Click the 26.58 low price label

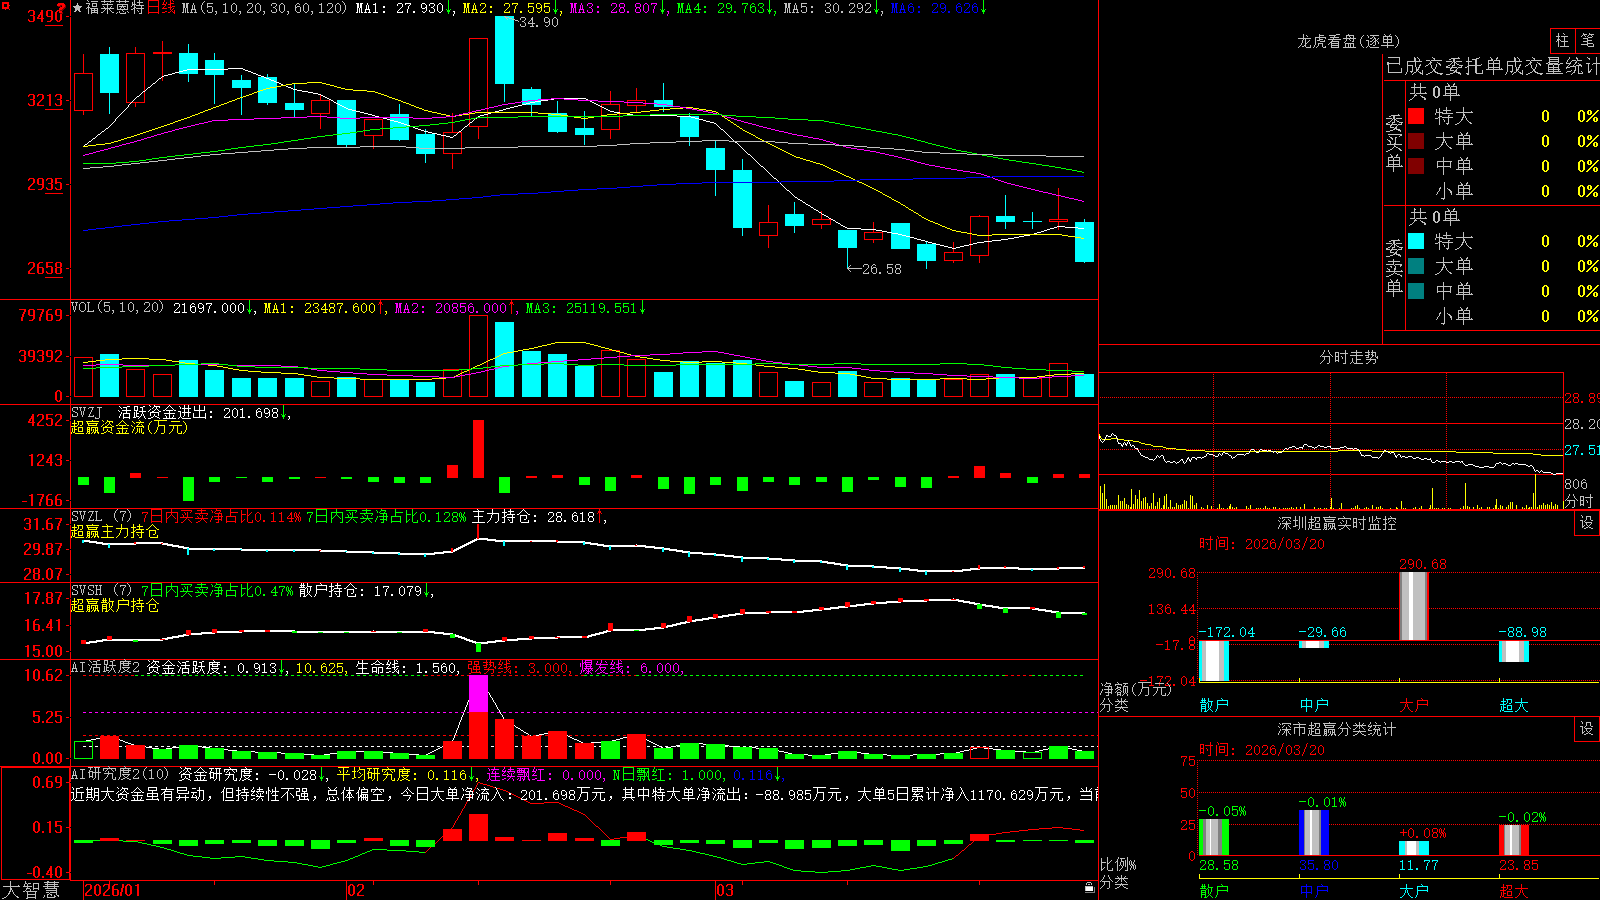(881, 269)
